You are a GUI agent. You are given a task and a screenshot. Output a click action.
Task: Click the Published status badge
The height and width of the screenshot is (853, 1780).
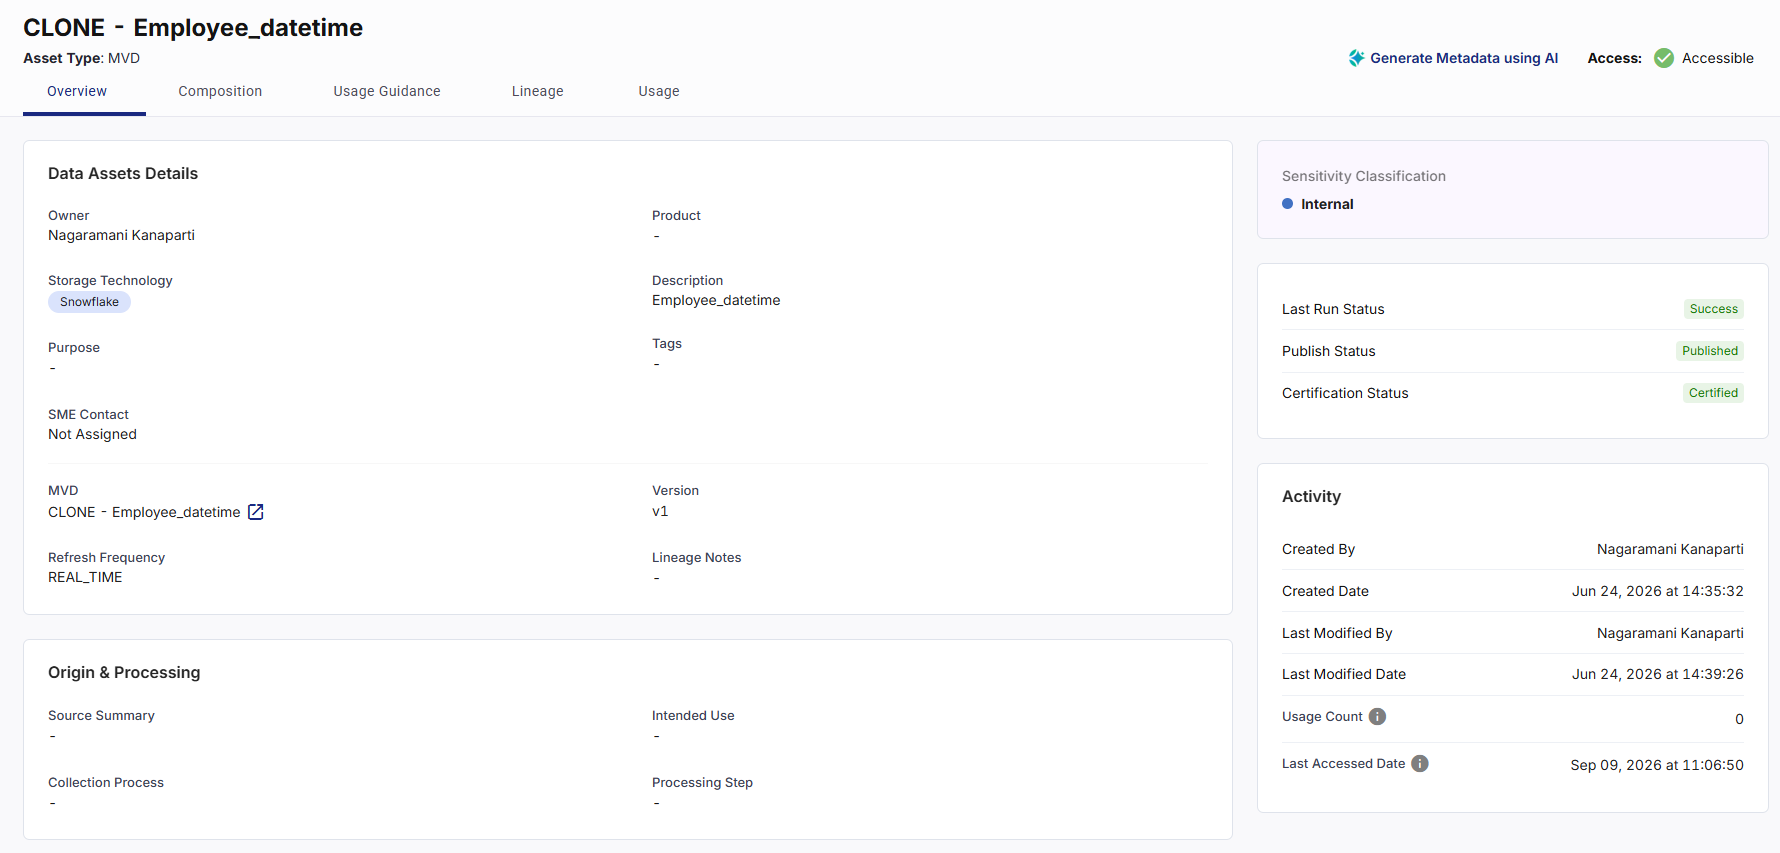pos(1710,351)
